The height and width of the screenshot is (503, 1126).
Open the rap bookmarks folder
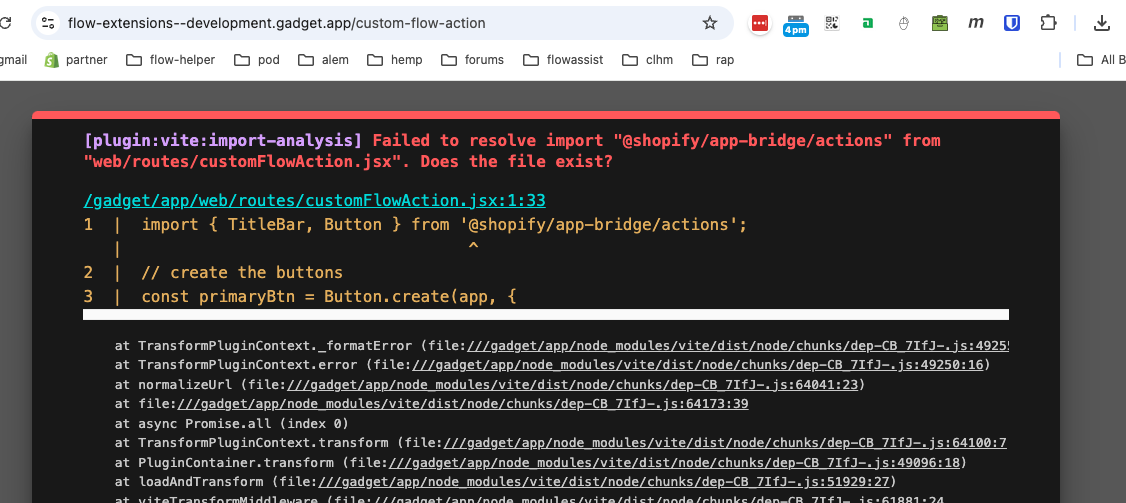tap(712, 60)
